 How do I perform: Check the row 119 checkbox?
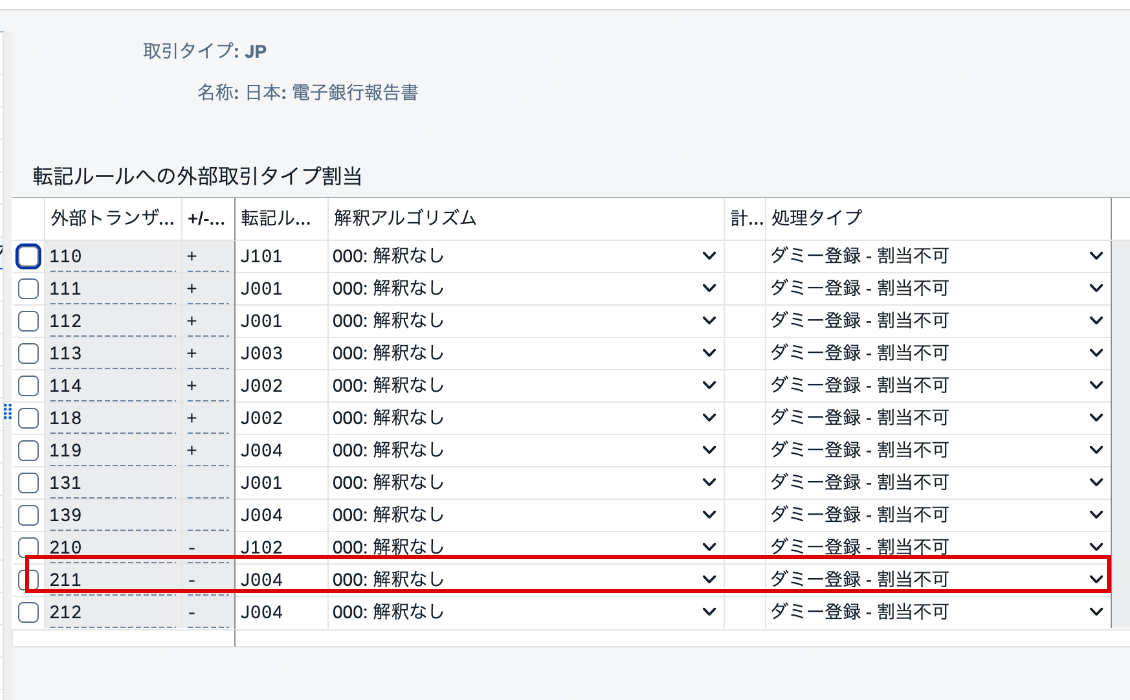coord(28,451)
